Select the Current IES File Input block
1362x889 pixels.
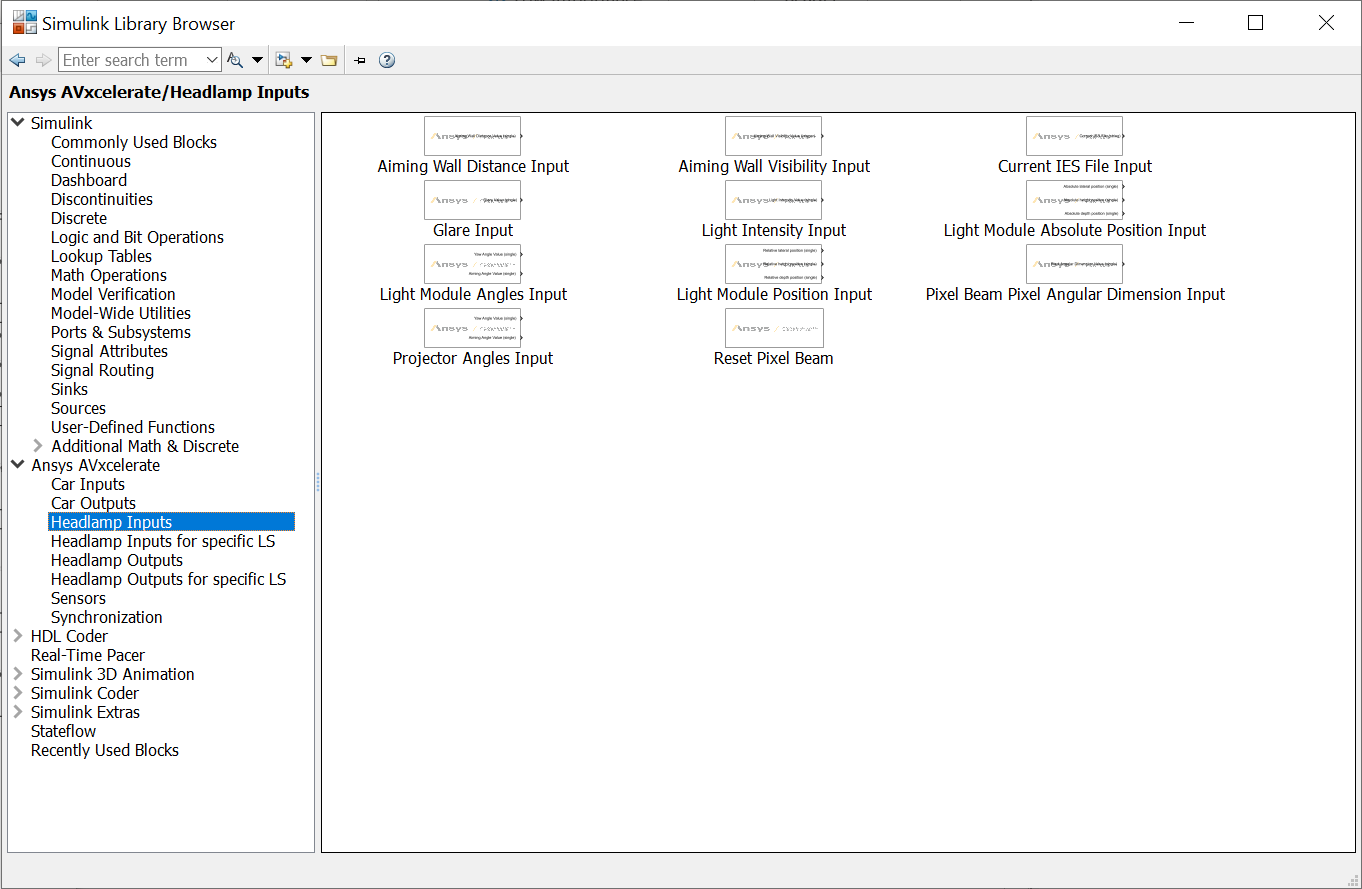point(1075,136)
